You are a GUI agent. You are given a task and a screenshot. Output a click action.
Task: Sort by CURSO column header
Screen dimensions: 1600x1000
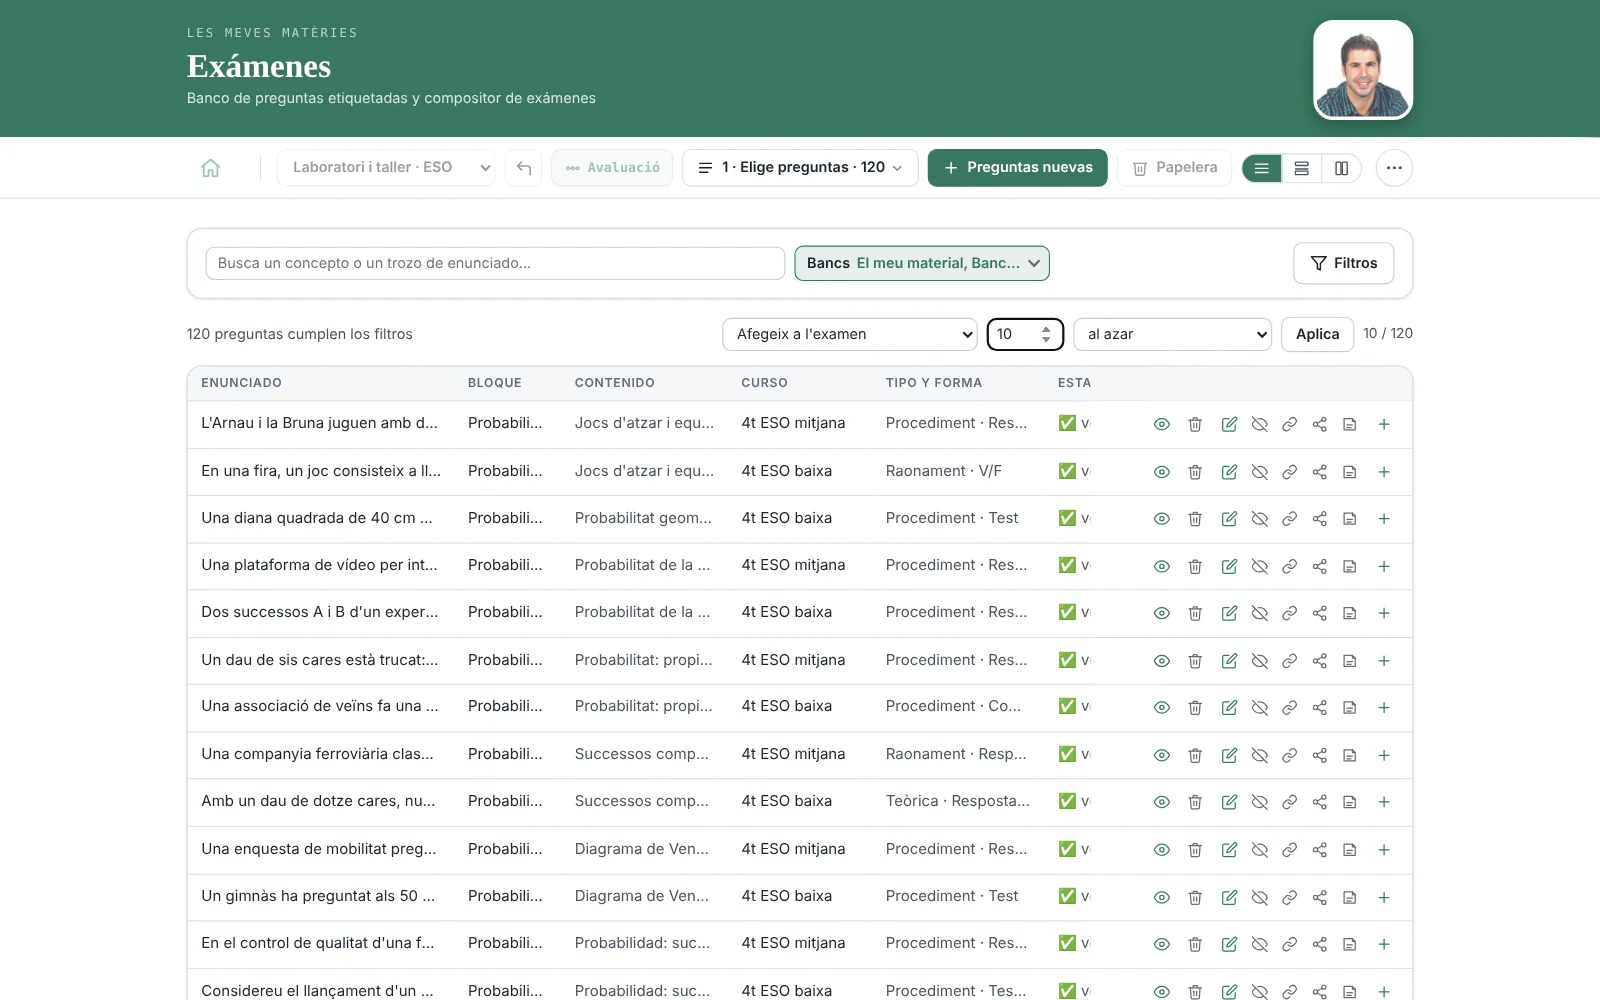764,383
